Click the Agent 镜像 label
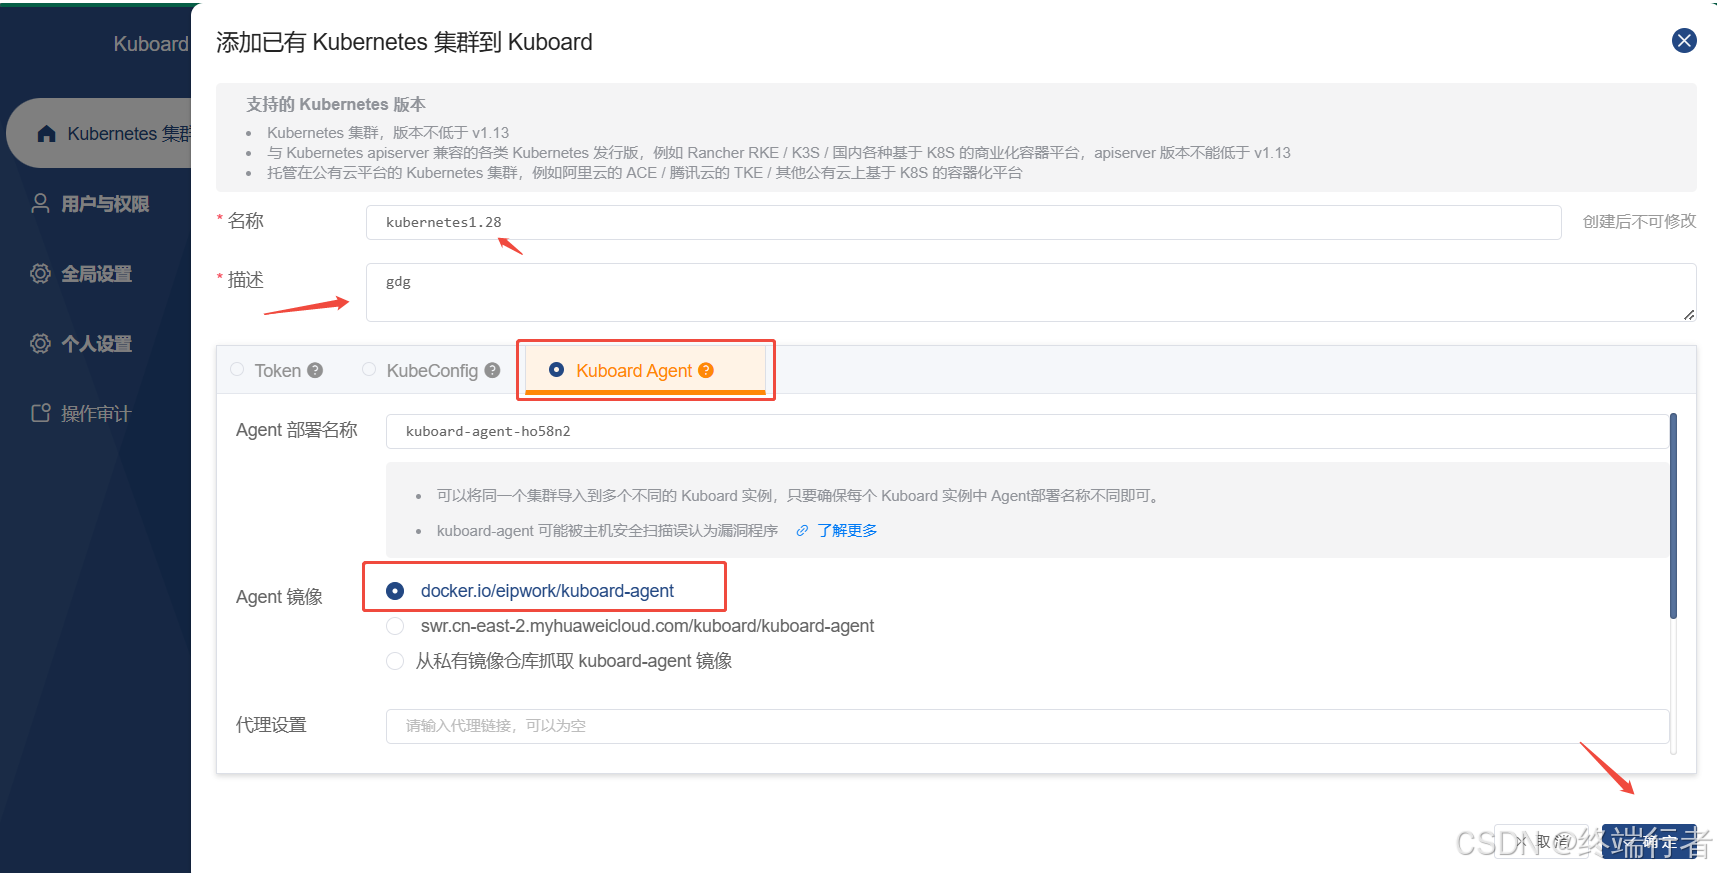Screen dimensions: 1717x873 click(279, 597)
